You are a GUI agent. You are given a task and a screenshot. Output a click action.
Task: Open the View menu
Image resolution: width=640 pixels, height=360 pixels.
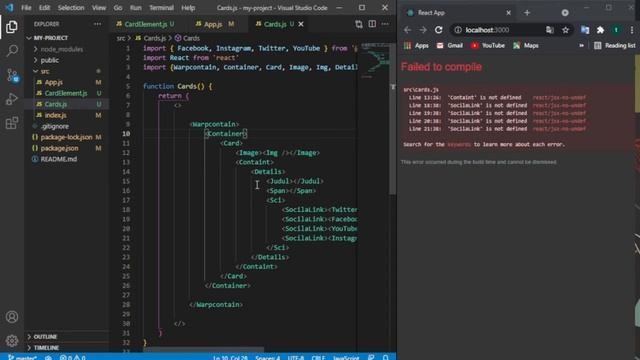pyautogui.click(x=99, y=8)
